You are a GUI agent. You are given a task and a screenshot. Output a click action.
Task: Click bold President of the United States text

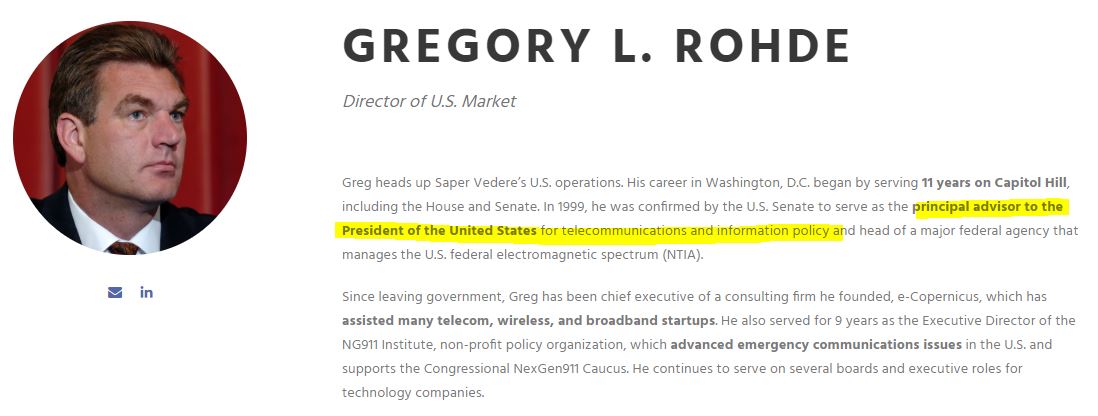coord(439,230)
